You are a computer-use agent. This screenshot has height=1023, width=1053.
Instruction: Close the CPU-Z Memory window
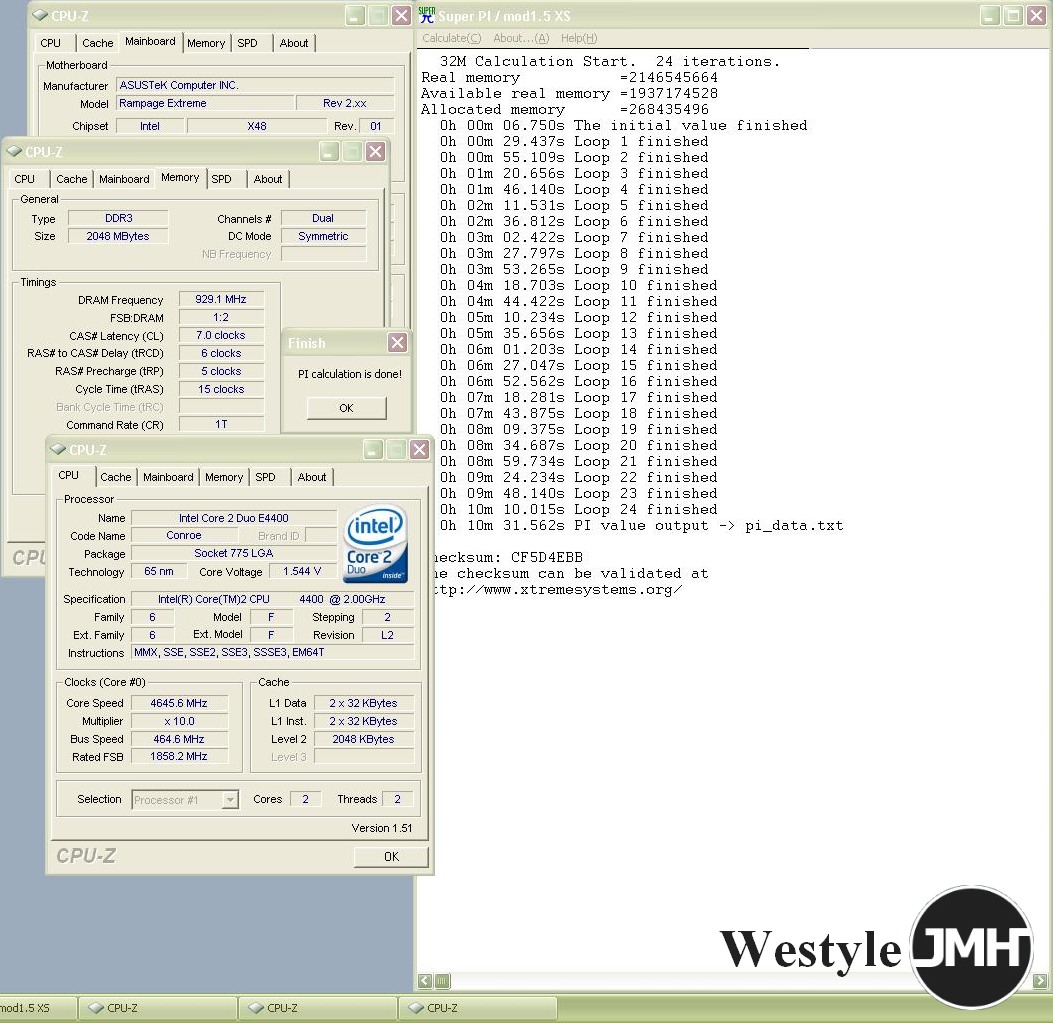(375, 151)
